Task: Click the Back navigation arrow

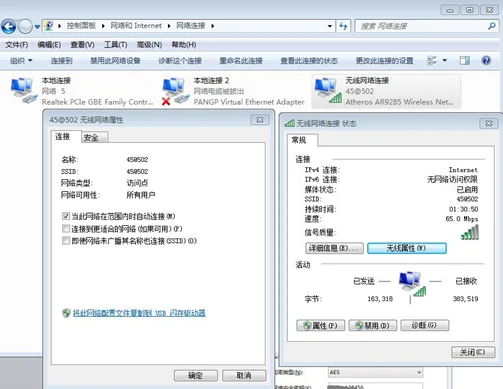Action: 8,26
